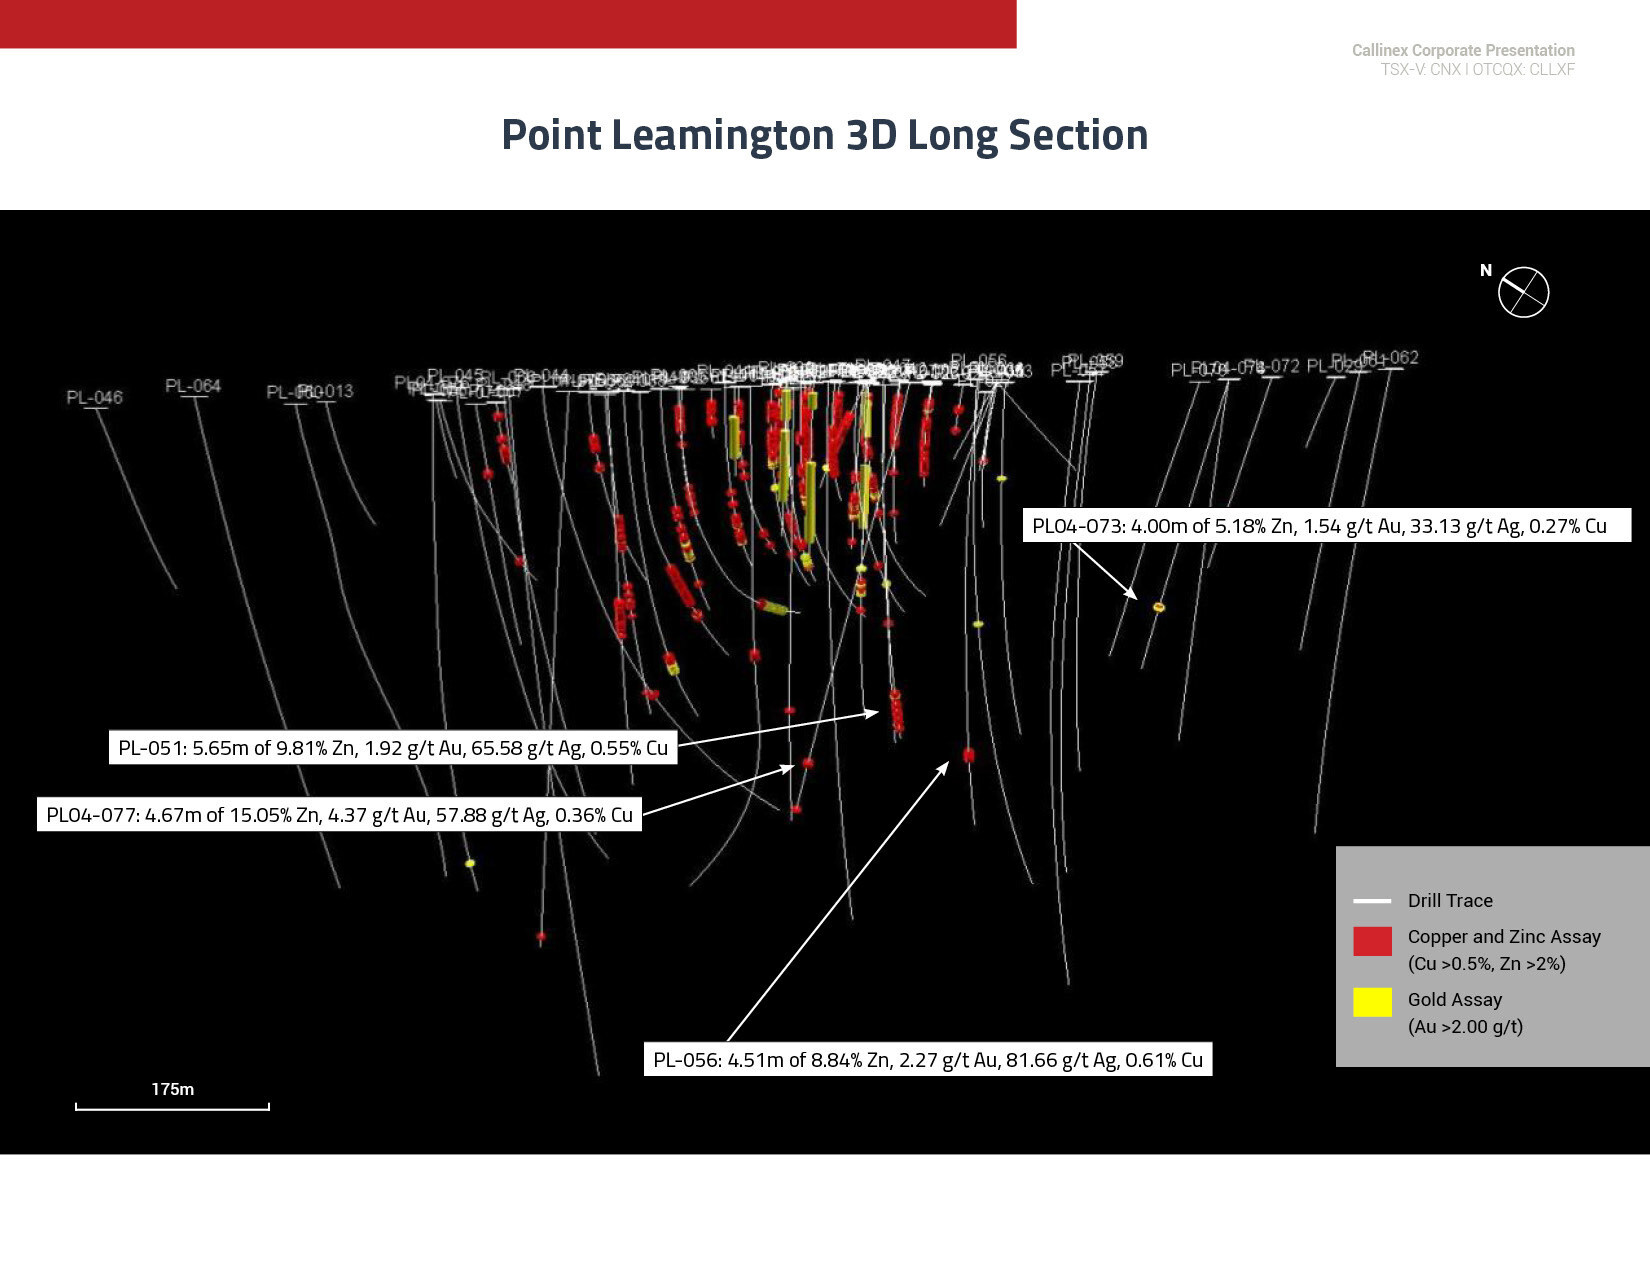Click the white Drill Trace legend line

click(1371, 901)
